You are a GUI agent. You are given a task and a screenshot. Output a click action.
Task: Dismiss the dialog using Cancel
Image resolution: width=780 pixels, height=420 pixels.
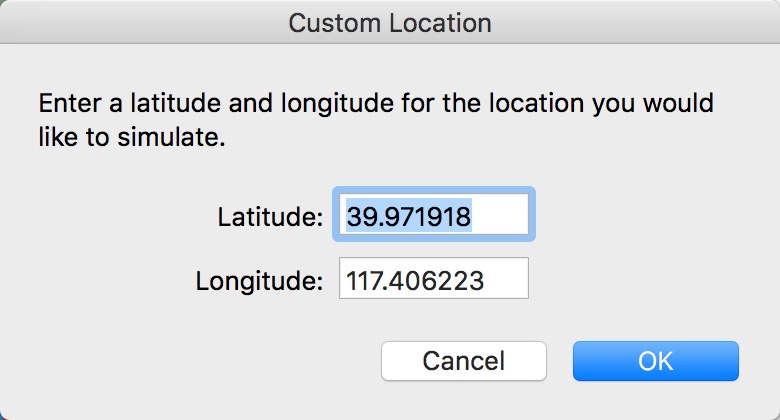click(x=463, y=361)
